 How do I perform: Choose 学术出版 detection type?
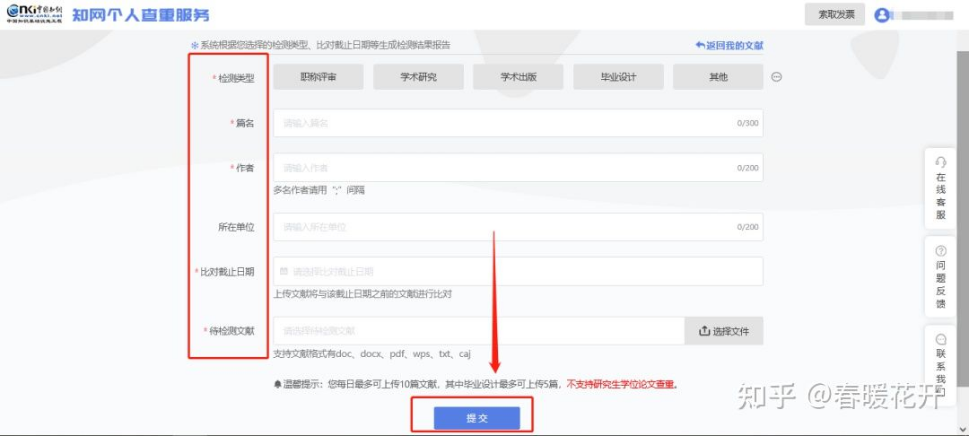tap(518, 77)
